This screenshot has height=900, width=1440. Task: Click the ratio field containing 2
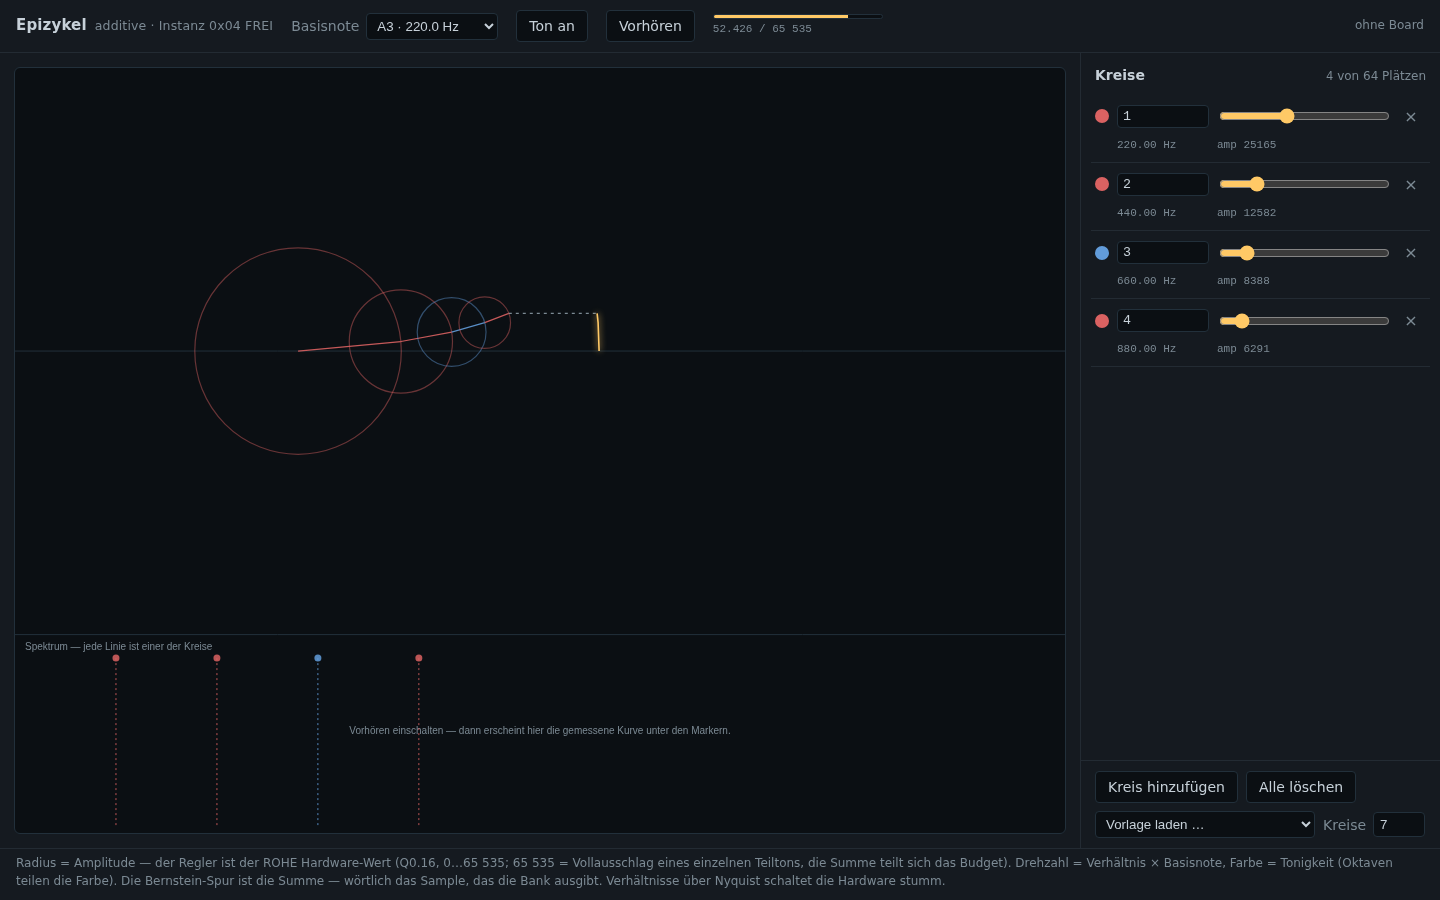(1163, 184)
